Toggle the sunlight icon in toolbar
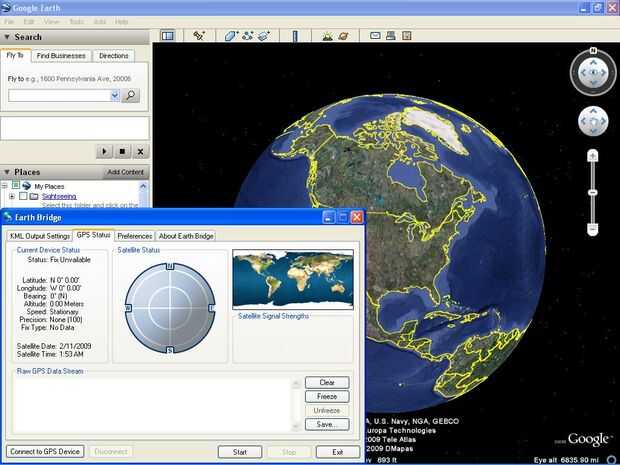This screenshot has height=465, width=620. pos(327,36)
